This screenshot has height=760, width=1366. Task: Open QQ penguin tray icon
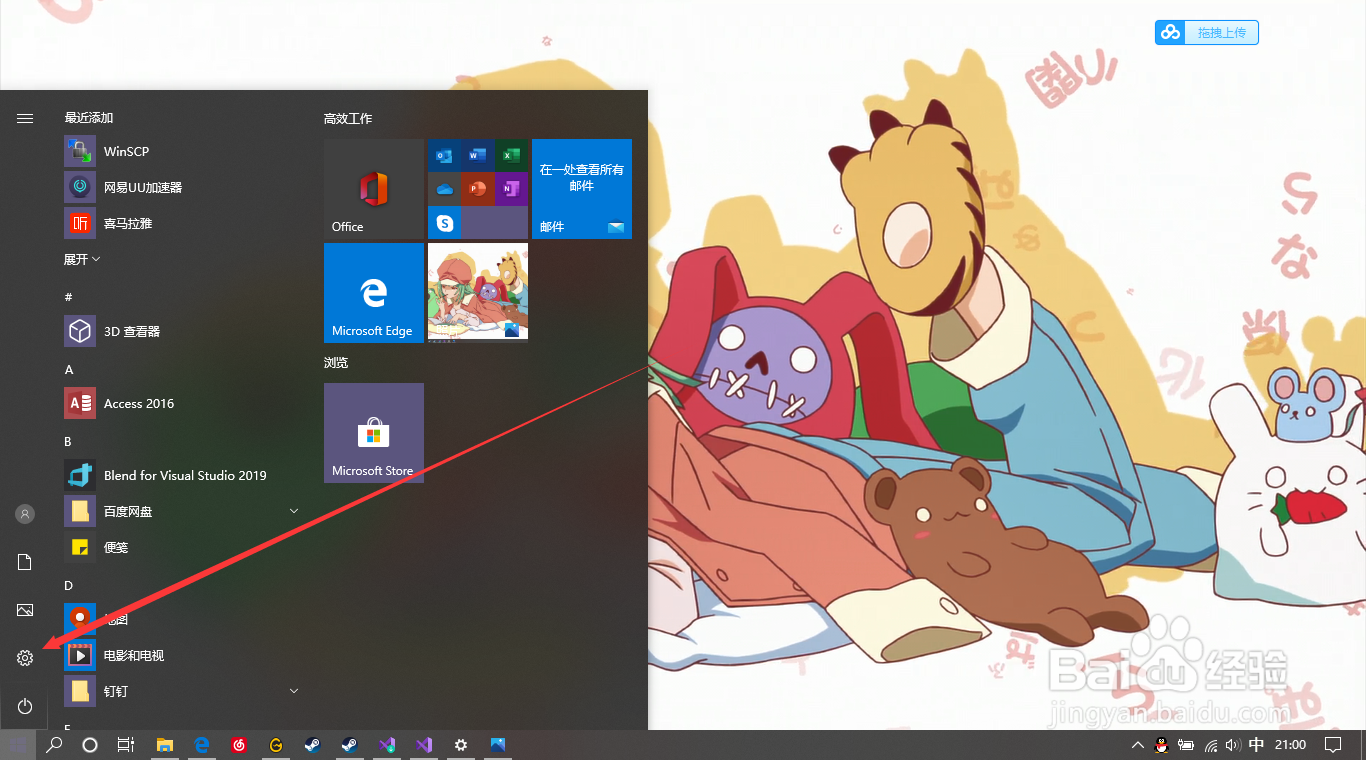[x=1162, y=745]
